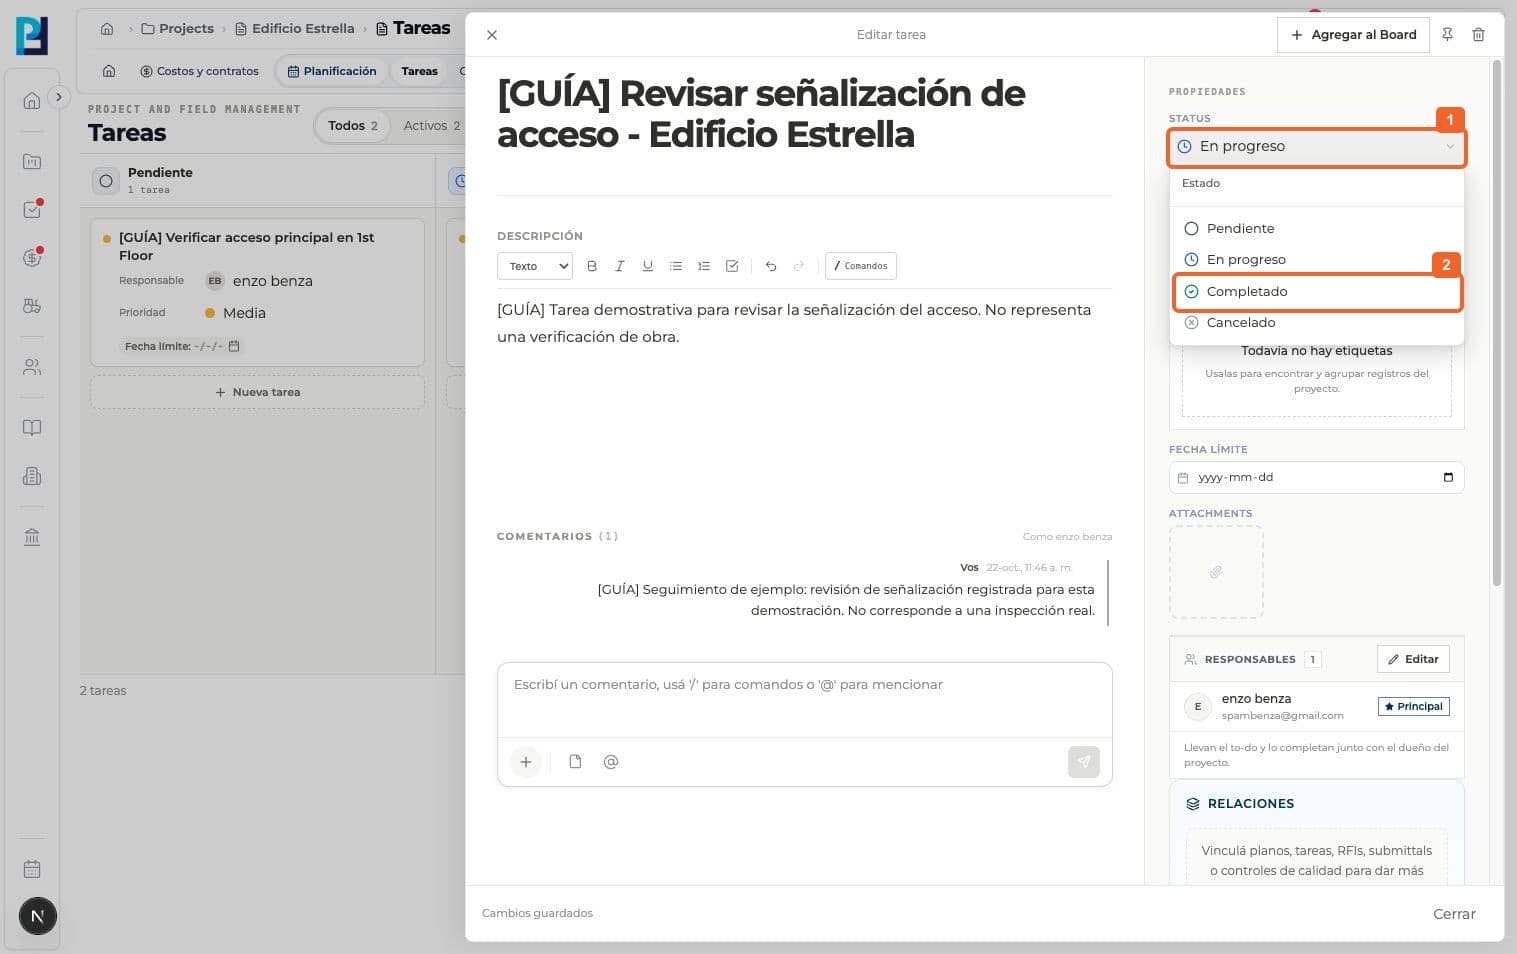Switch to the Todos 2 filter tab
Viewport: 1517px width, 954px height.
click(x=353, y=126)
